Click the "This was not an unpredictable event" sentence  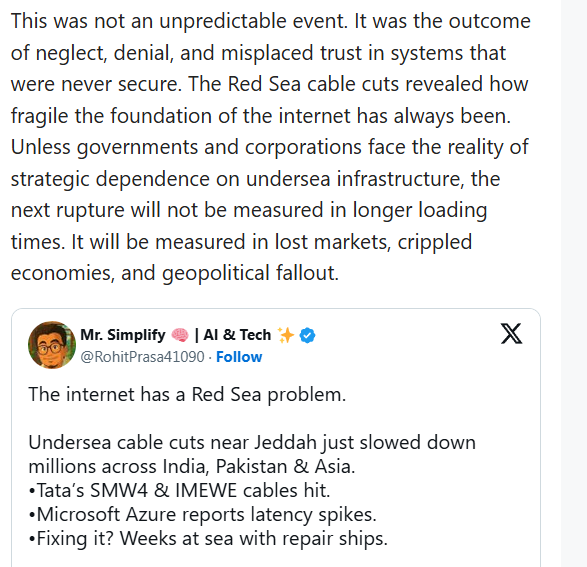[179, 21]
